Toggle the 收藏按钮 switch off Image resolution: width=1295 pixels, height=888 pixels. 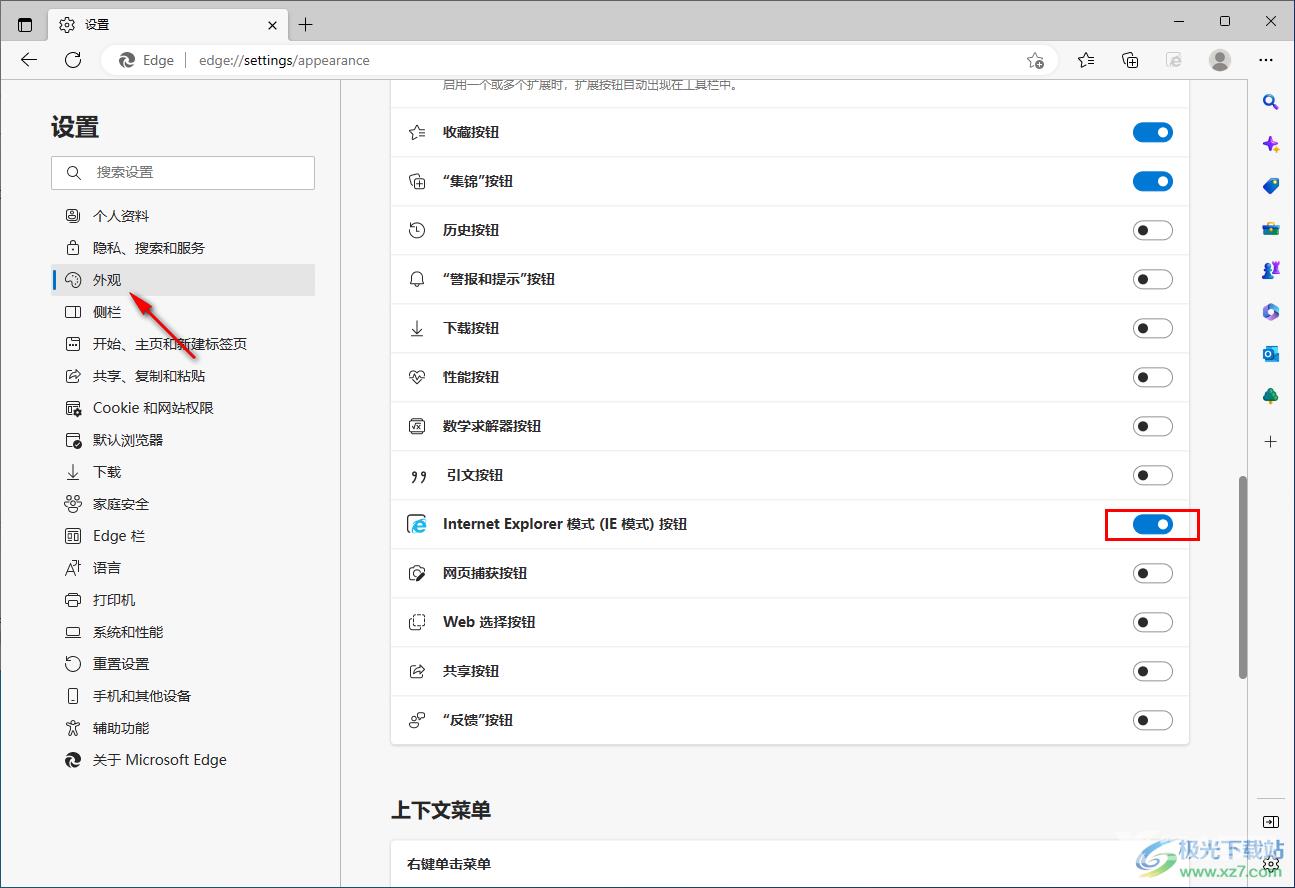pyautogui.click(x=1152, y=132)
